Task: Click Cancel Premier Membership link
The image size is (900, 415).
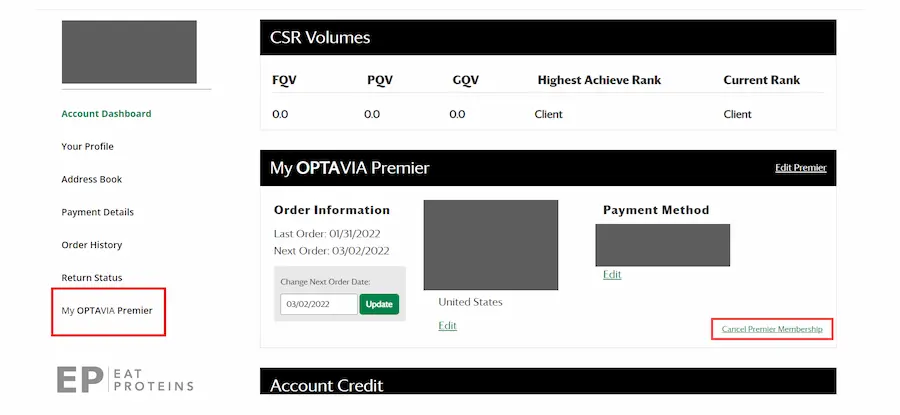Action: pos(772,329)
